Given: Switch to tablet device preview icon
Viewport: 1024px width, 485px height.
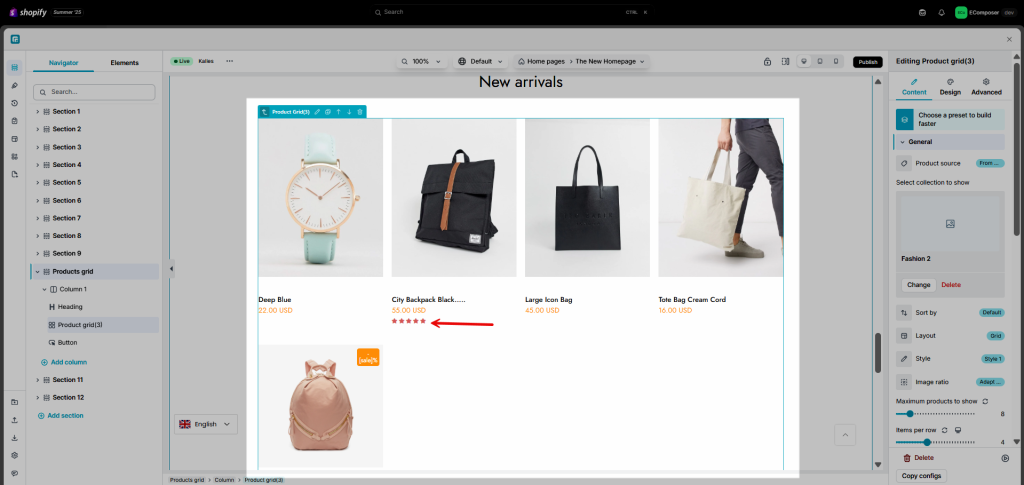Looking at the screenshot, I should click(x=820, y=61).
